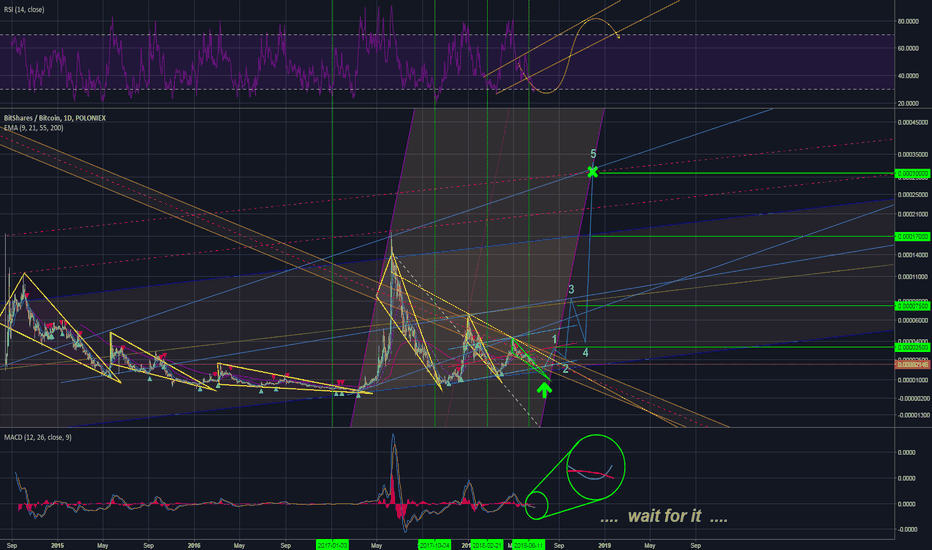Image resolution: width=932 pixels, height=550 pixels.
Task: Click the 2018-02-21 date marker
Action: click(487, 545)
